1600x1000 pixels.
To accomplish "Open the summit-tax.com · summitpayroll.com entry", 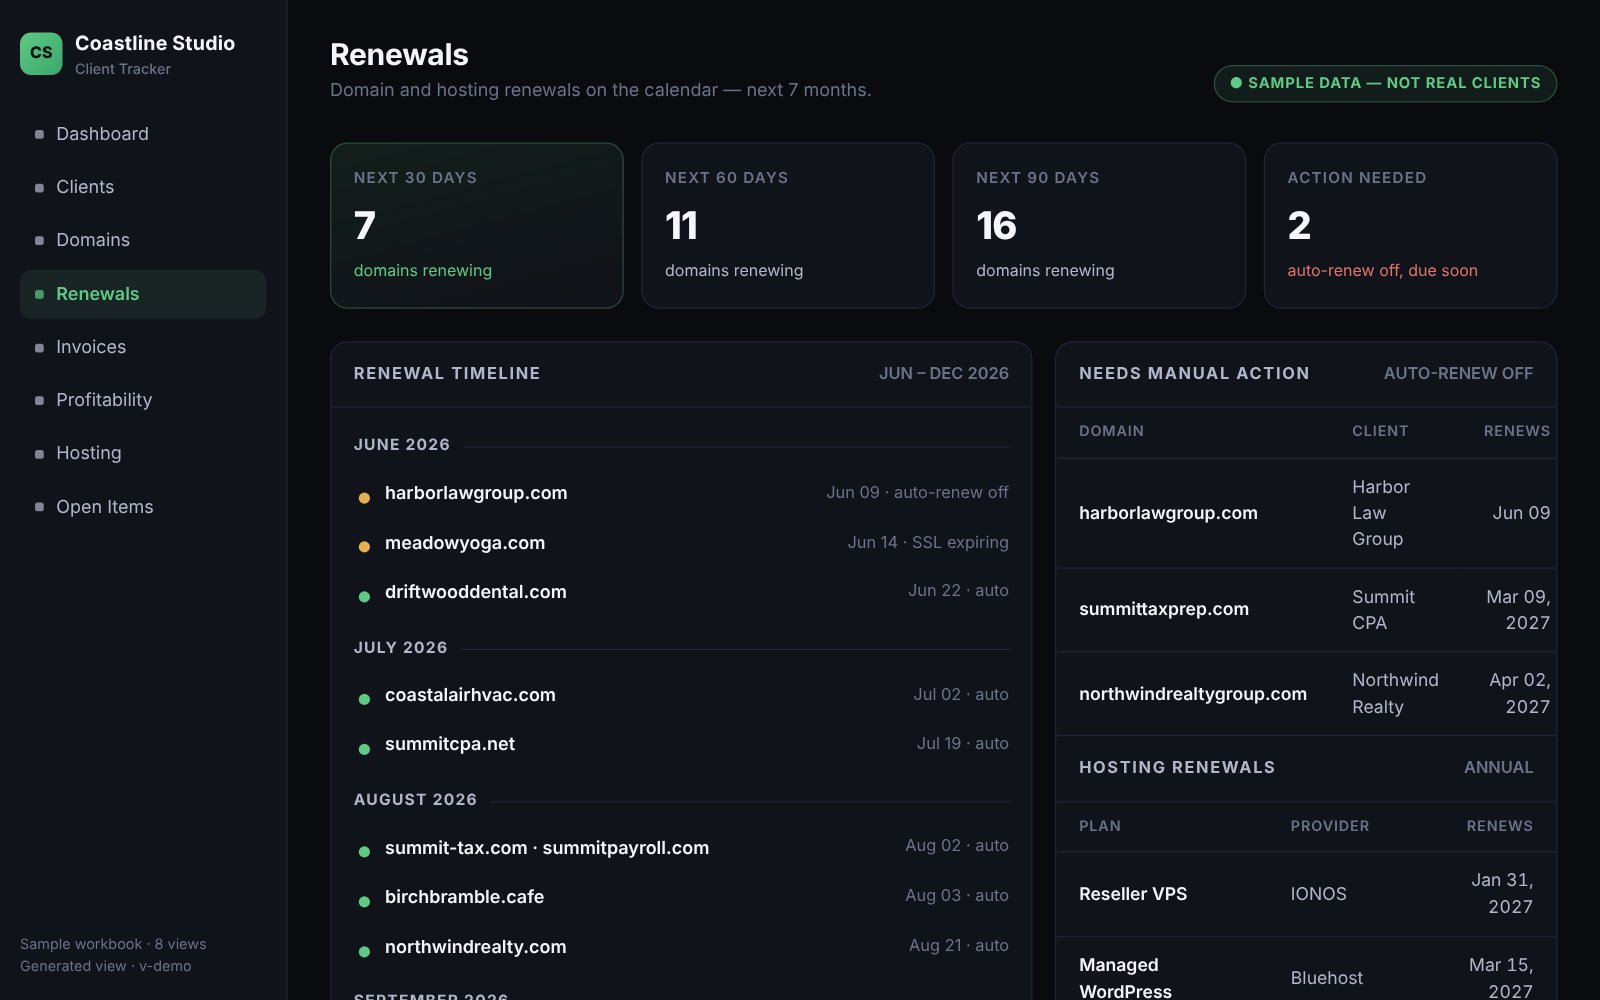I will tap(547, 848).
